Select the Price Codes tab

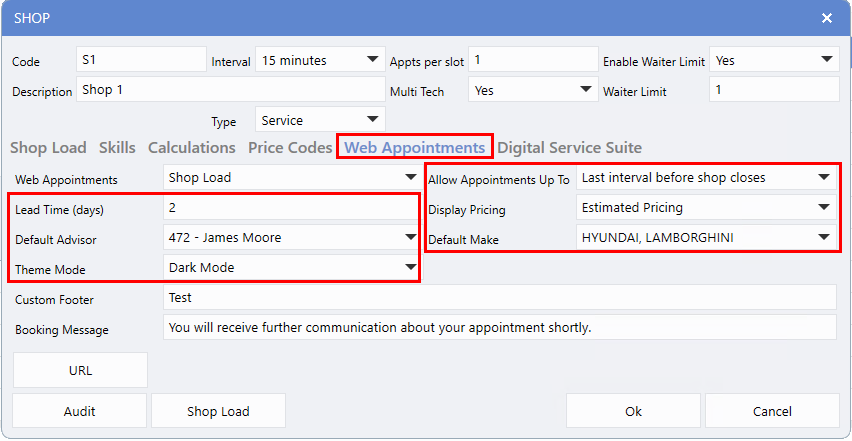[x=290, y=148]
